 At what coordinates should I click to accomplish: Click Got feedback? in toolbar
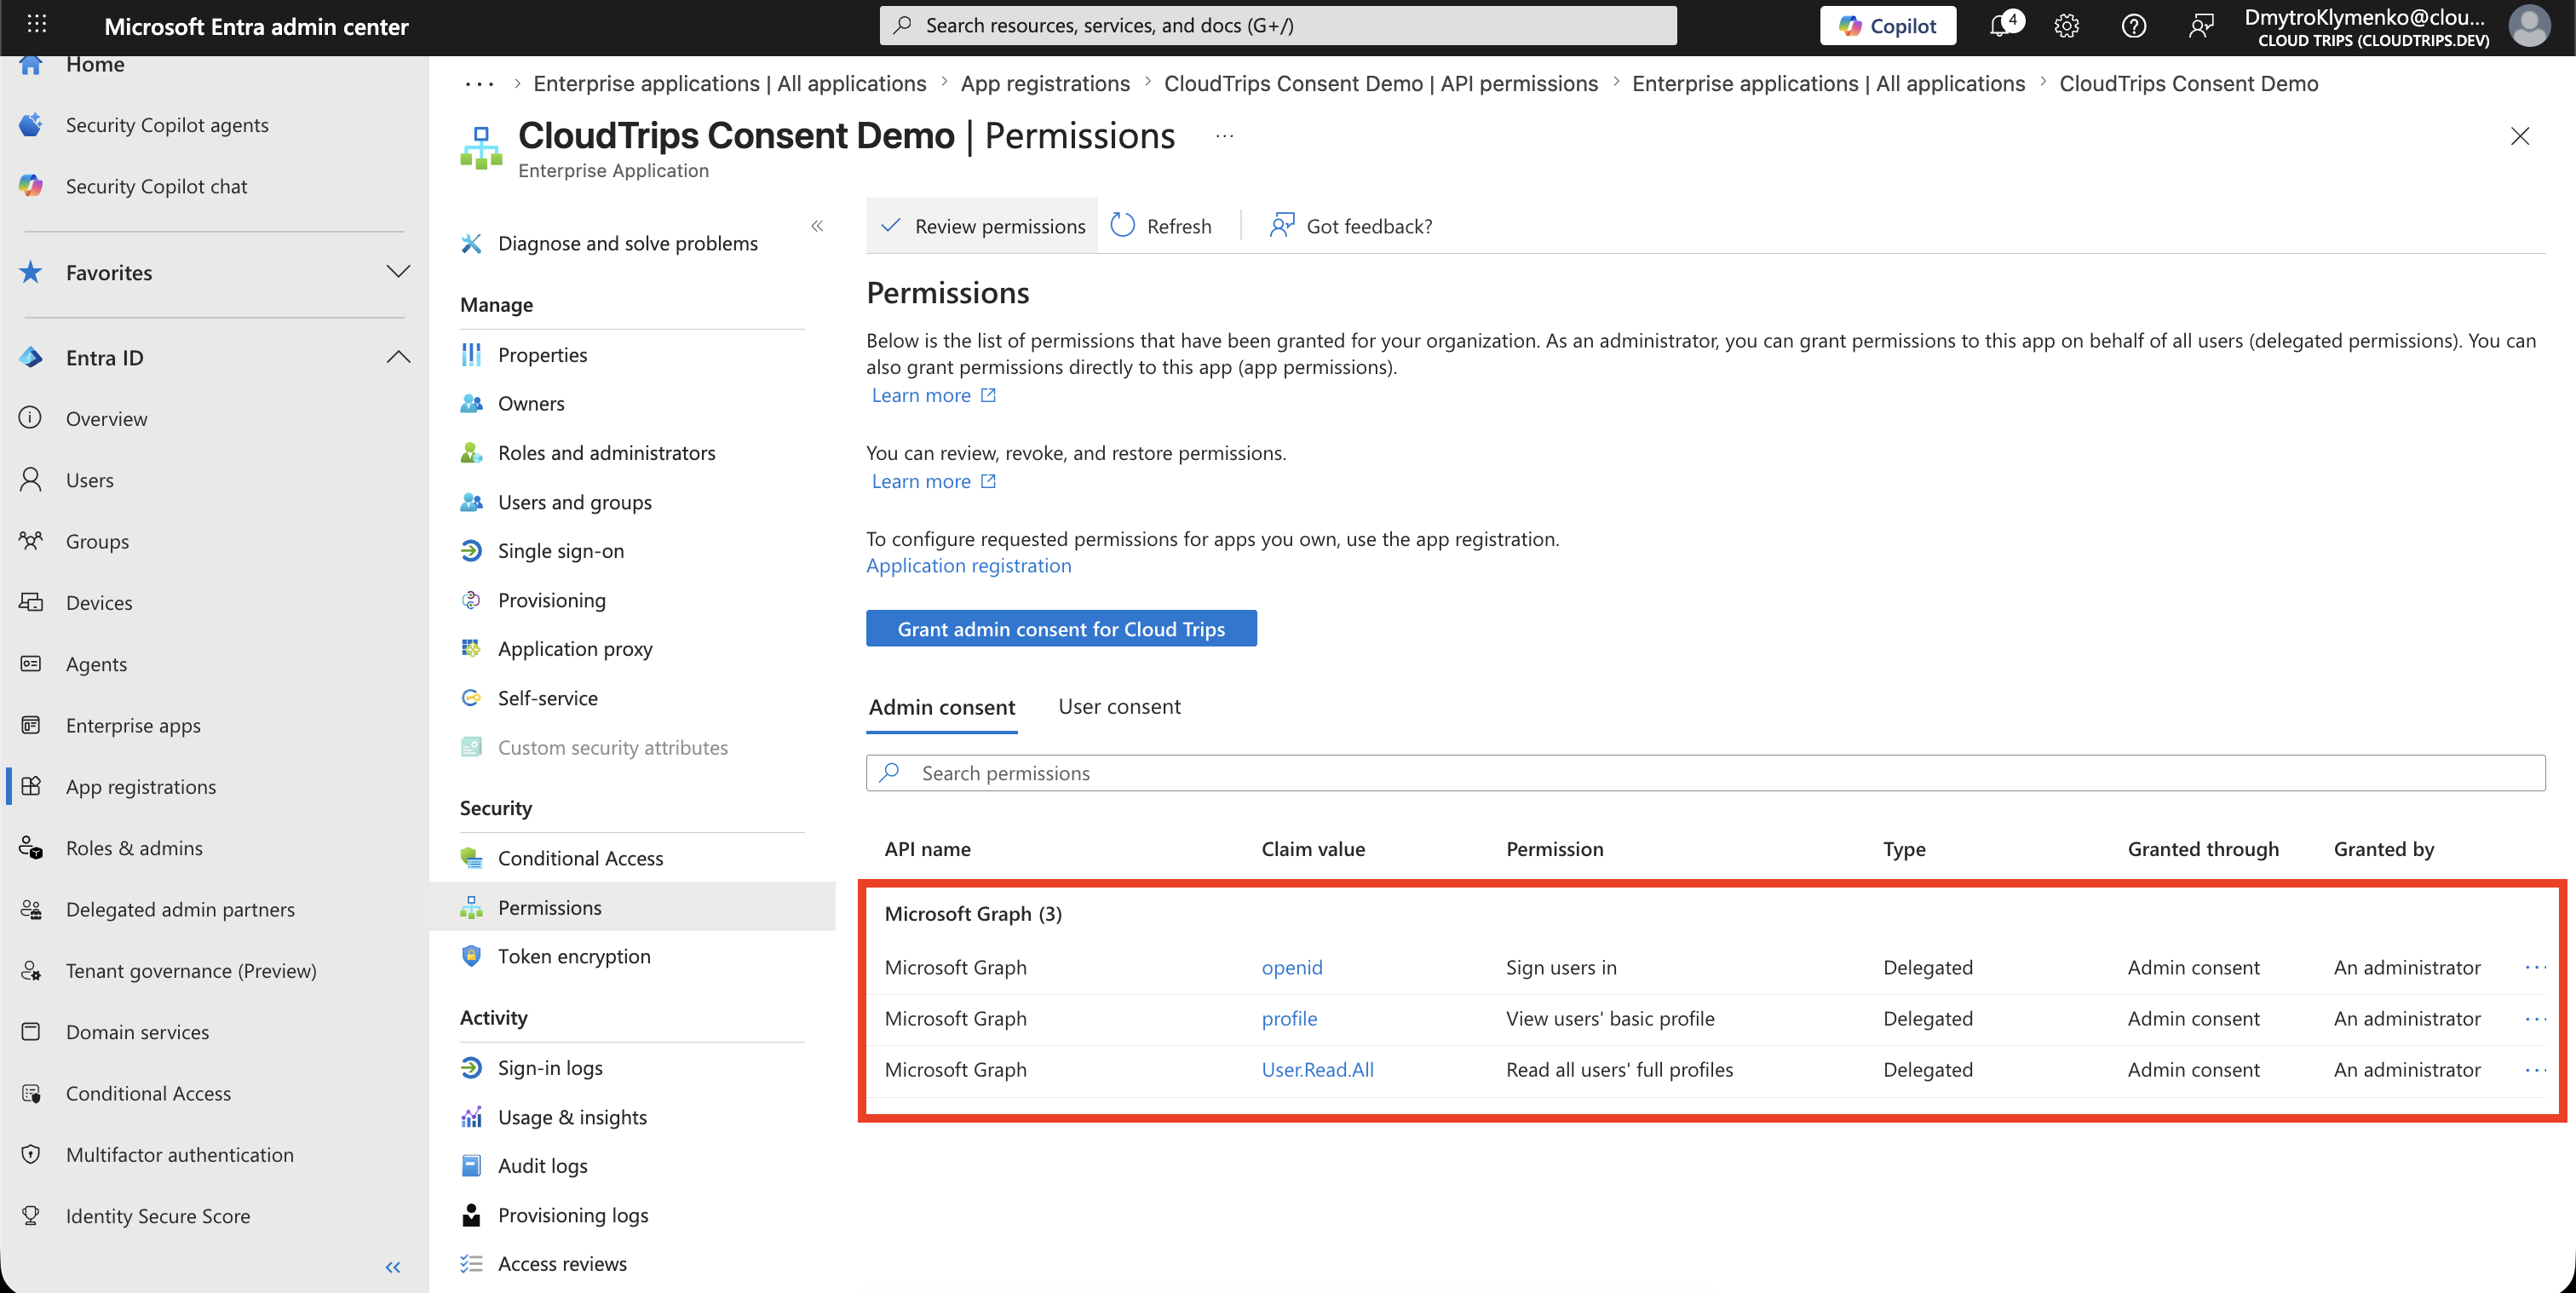point(1350,226)
